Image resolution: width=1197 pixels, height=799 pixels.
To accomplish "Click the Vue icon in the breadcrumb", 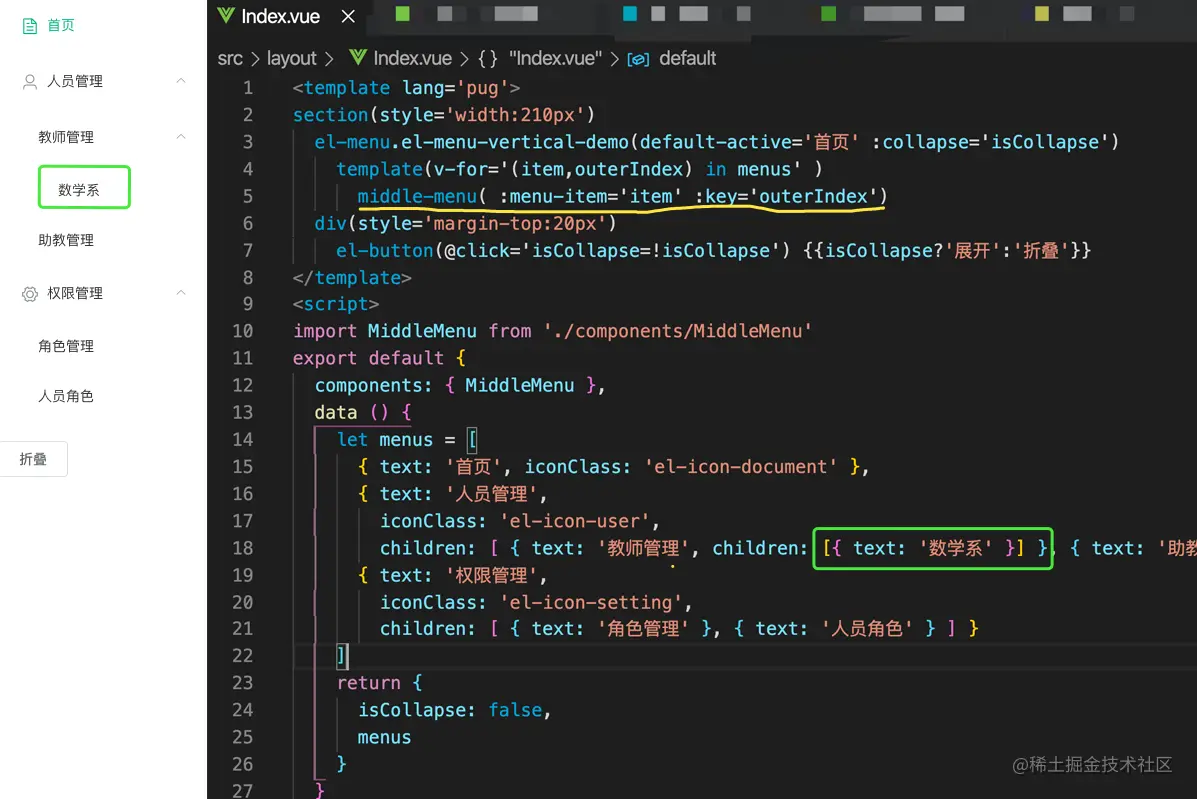I will (357, 57).
